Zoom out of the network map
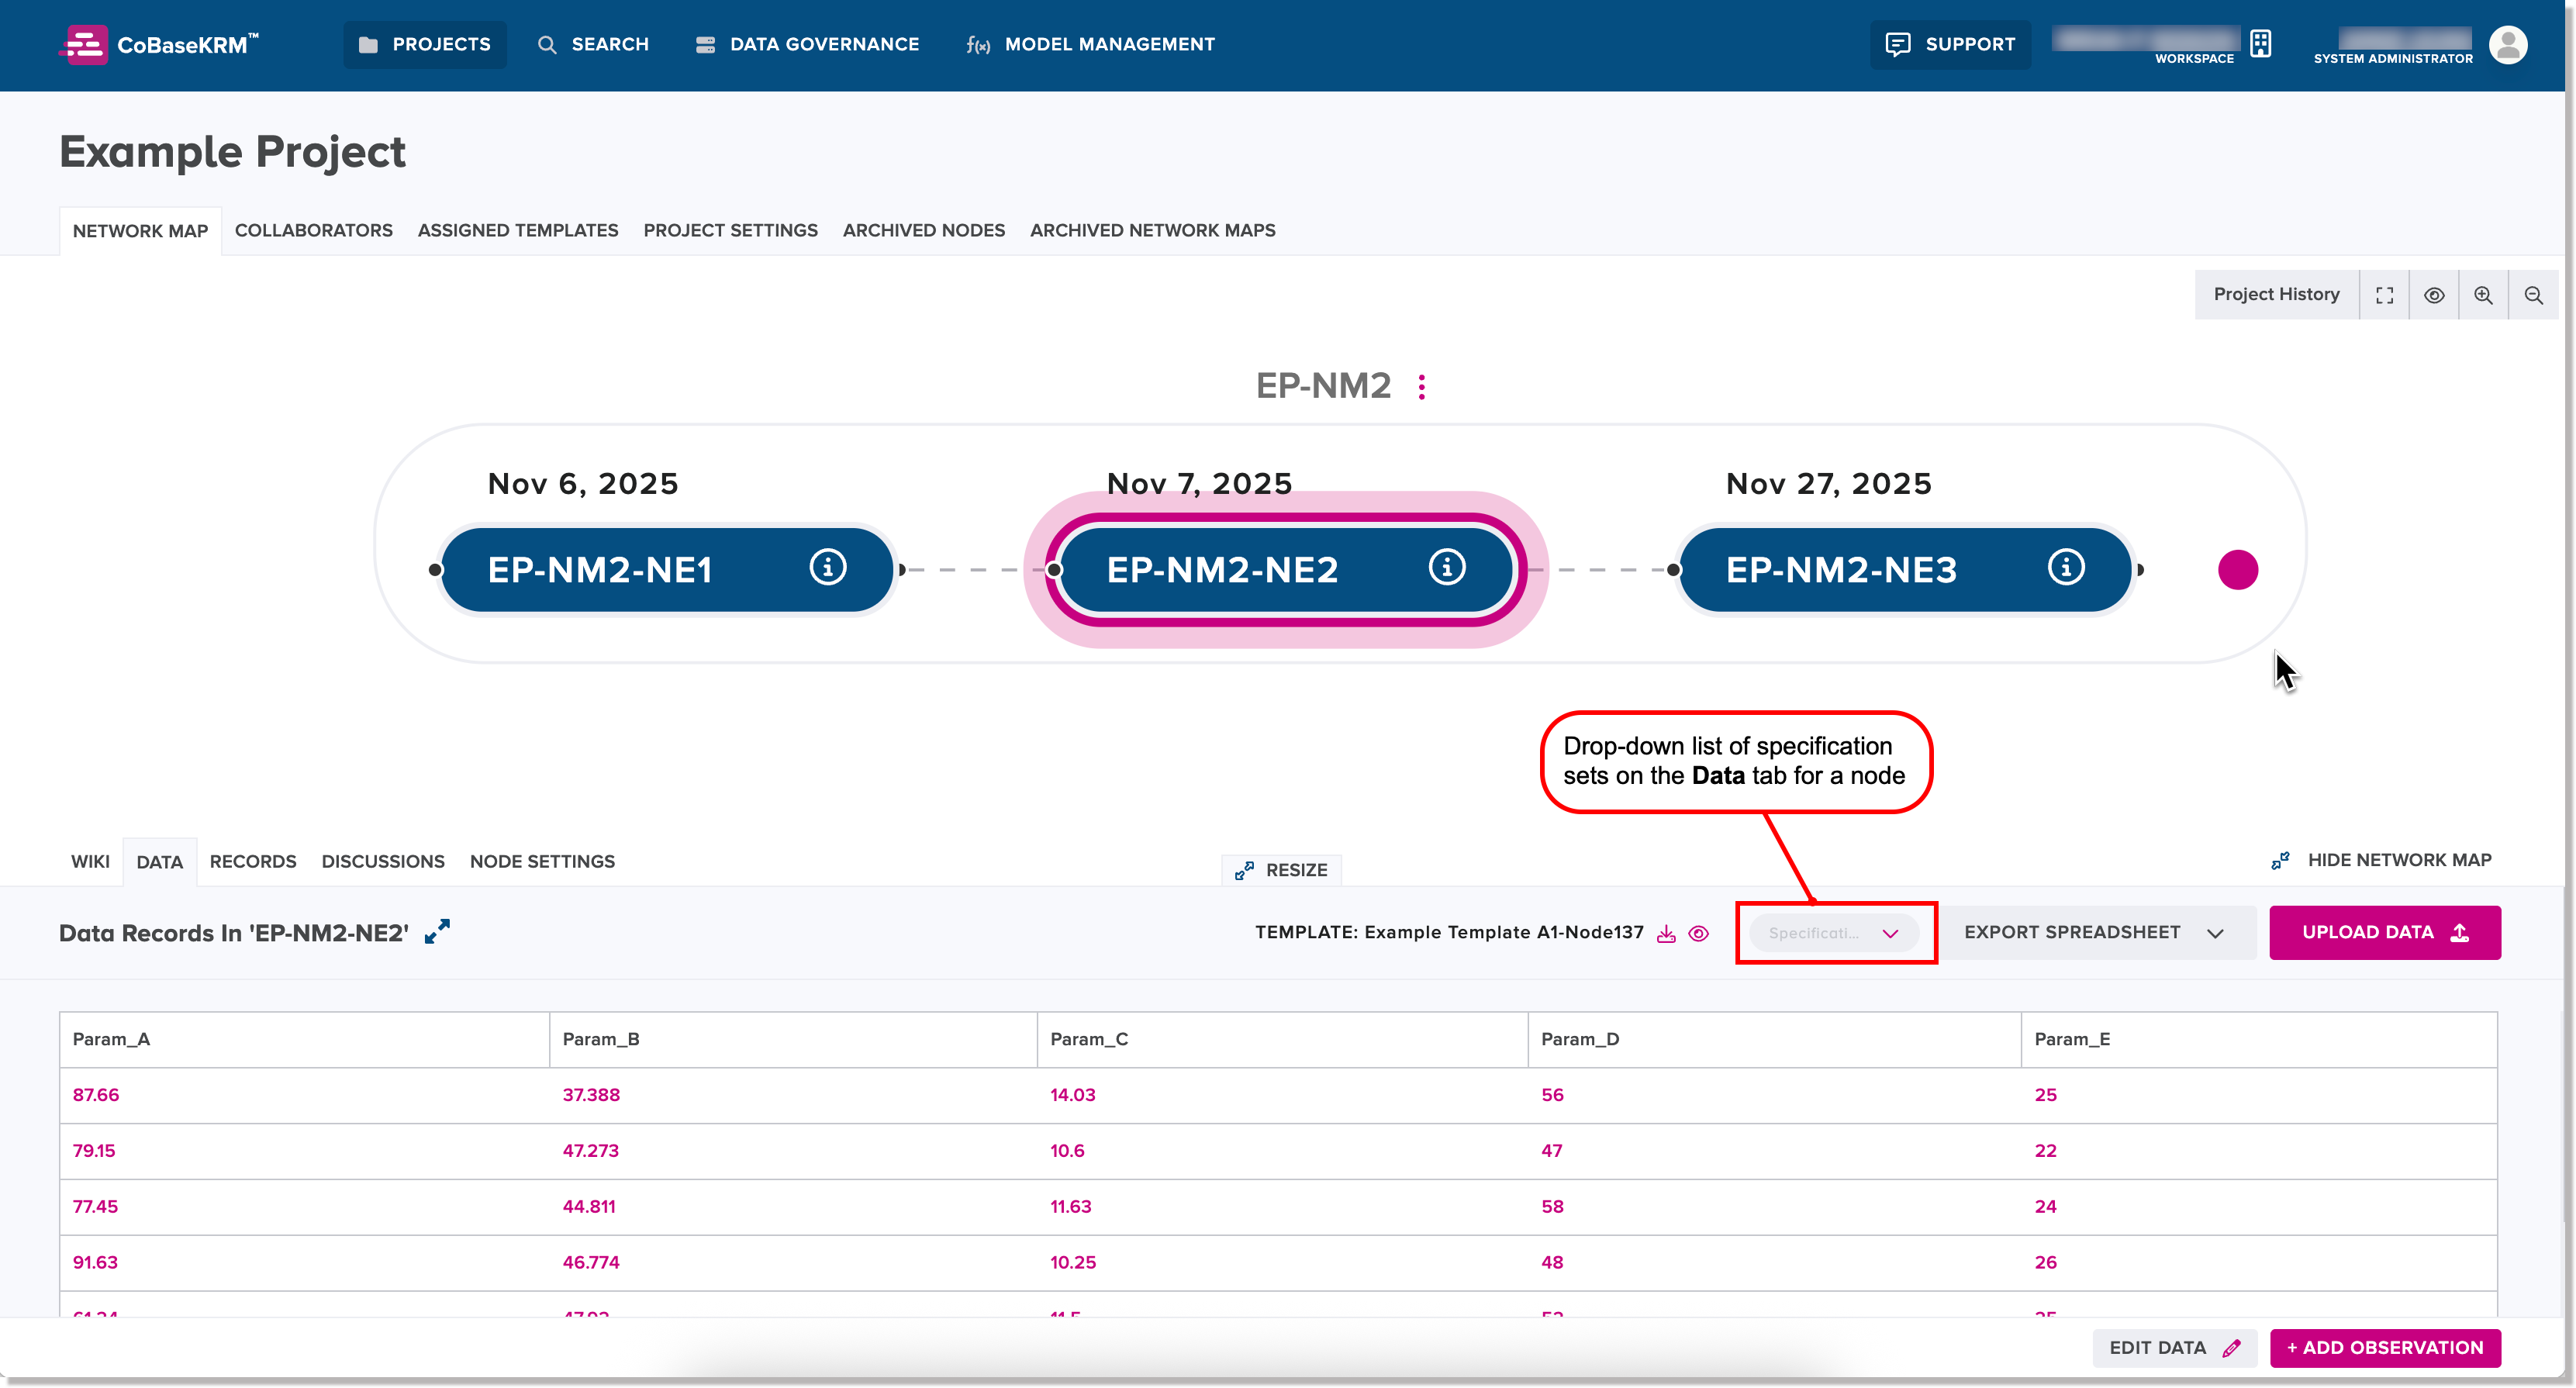Viewport: 2576px width, 1388px height. 2535,294
